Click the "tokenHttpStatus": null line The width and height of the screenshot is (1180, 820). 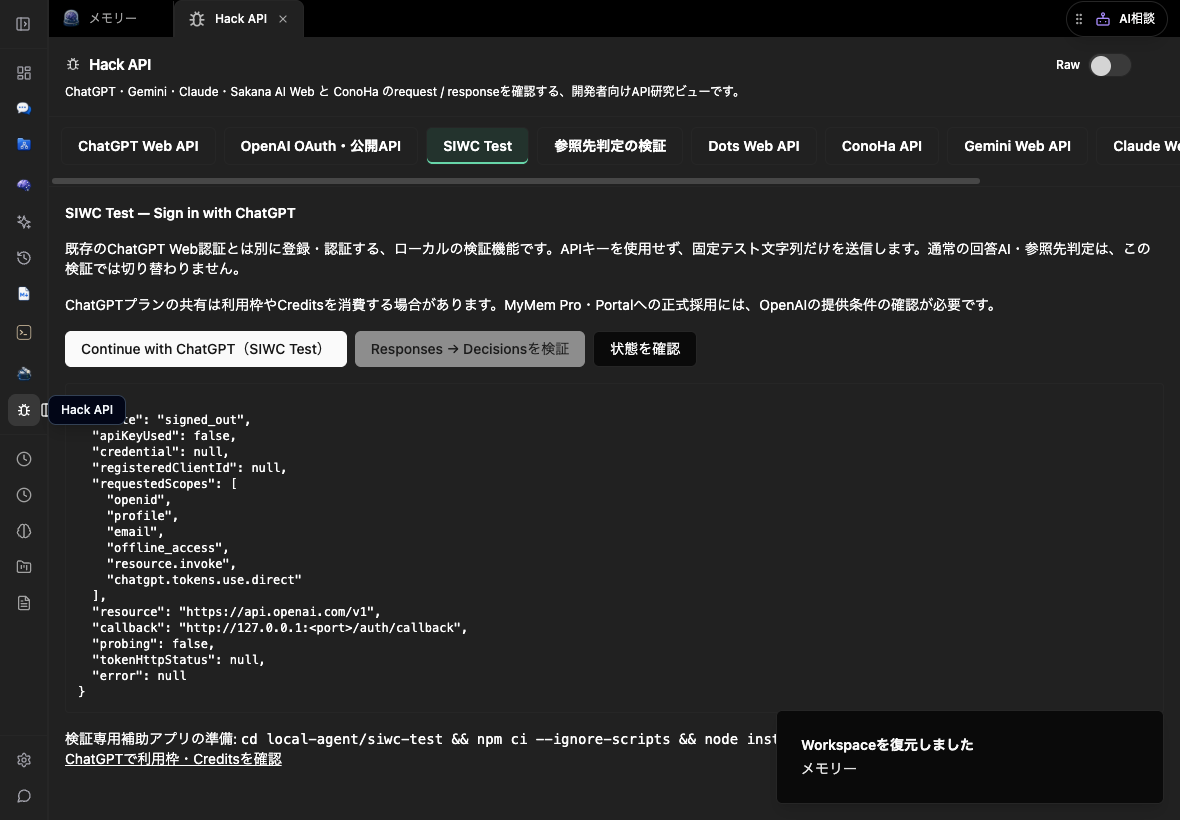[x=178, y=660]
